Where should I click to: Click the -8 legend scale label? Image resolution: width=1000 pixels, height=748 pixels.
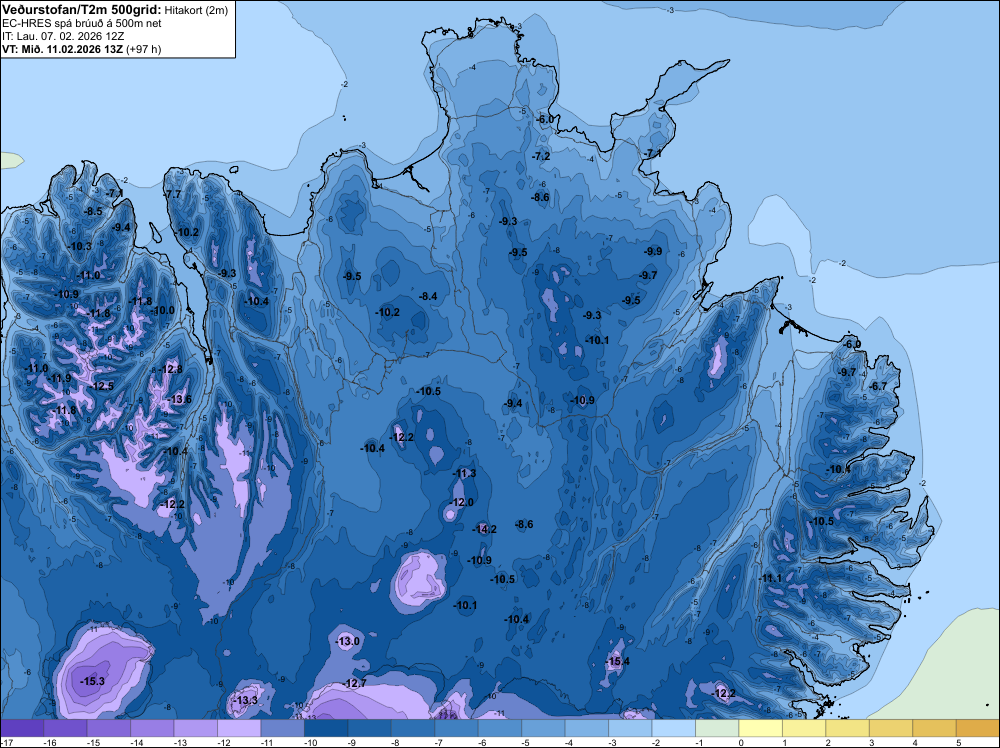pos(395,742)
